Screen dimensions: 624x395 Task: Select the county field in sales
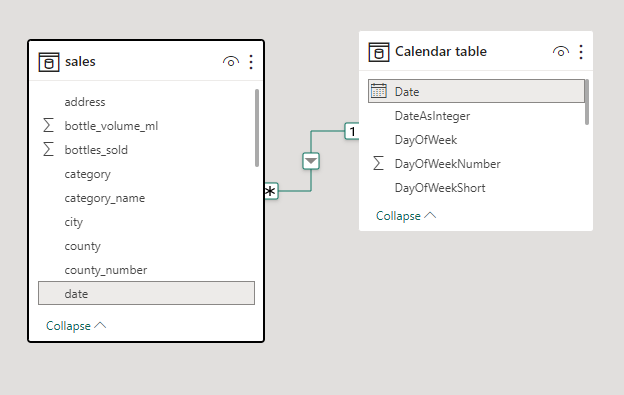click(x=146, y=246)
